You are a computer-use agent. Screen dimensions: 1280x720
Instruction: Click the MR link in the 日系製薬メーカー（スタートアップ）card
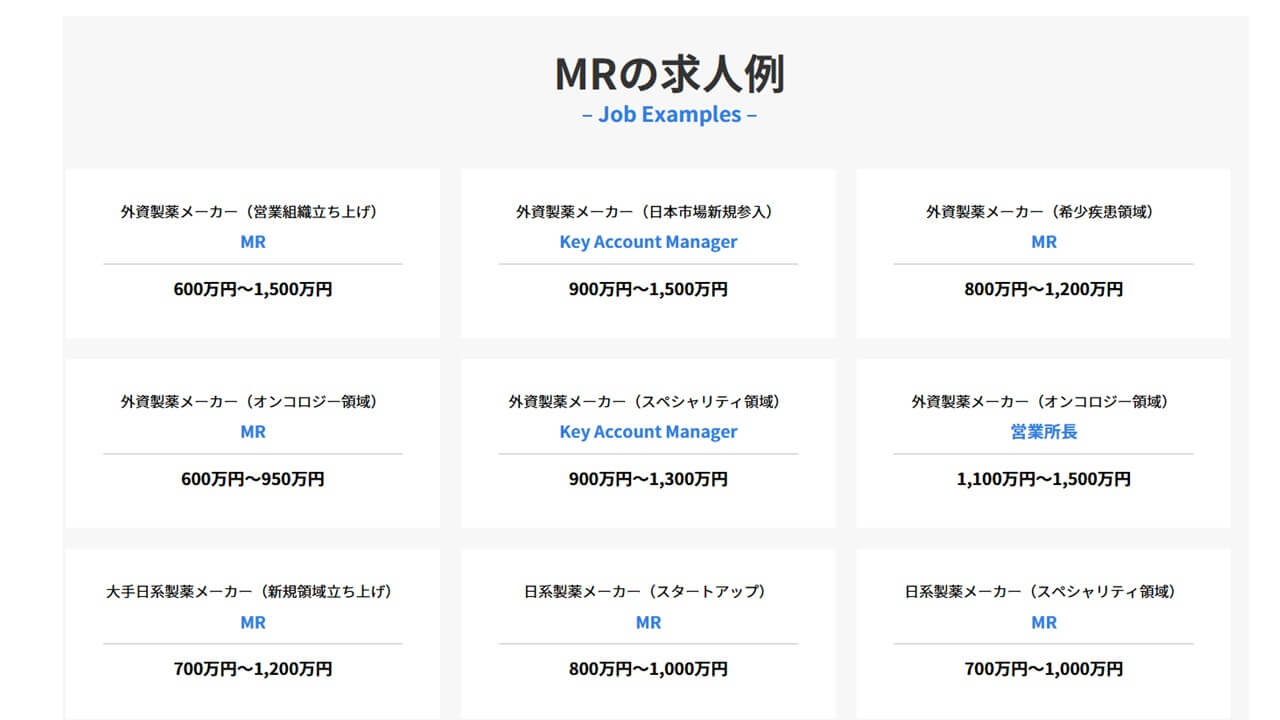coord(647,622)
